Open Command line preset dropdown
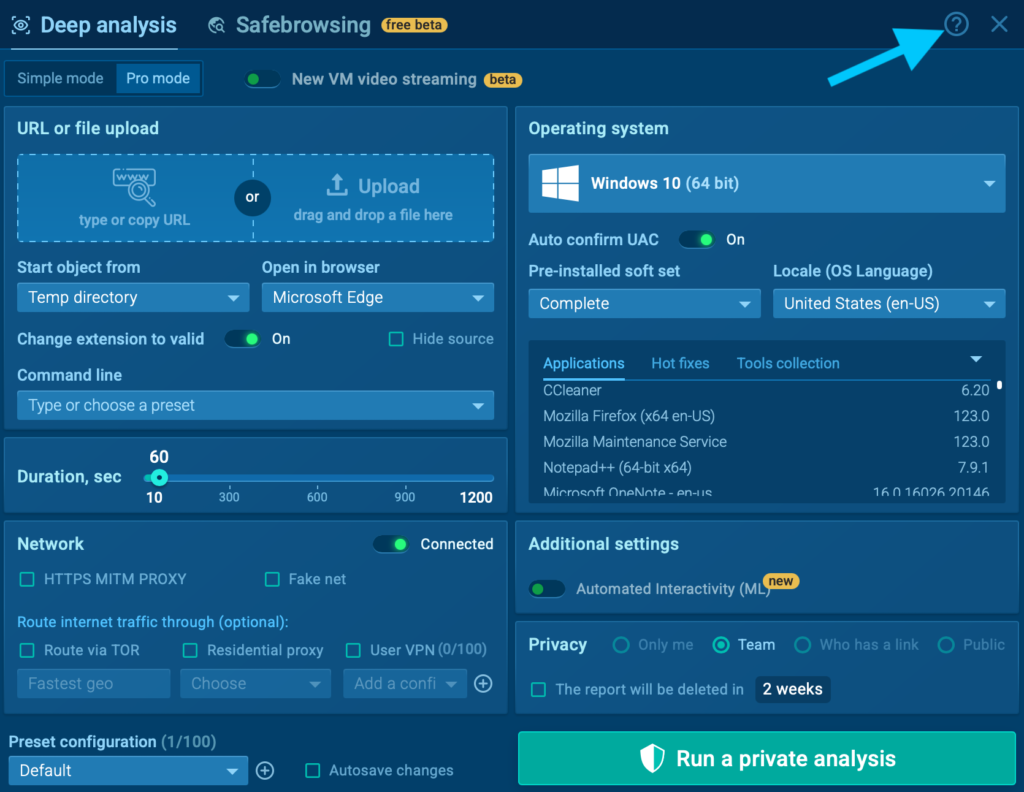Viewport: 1024px width, 792px height. [255, 405]
